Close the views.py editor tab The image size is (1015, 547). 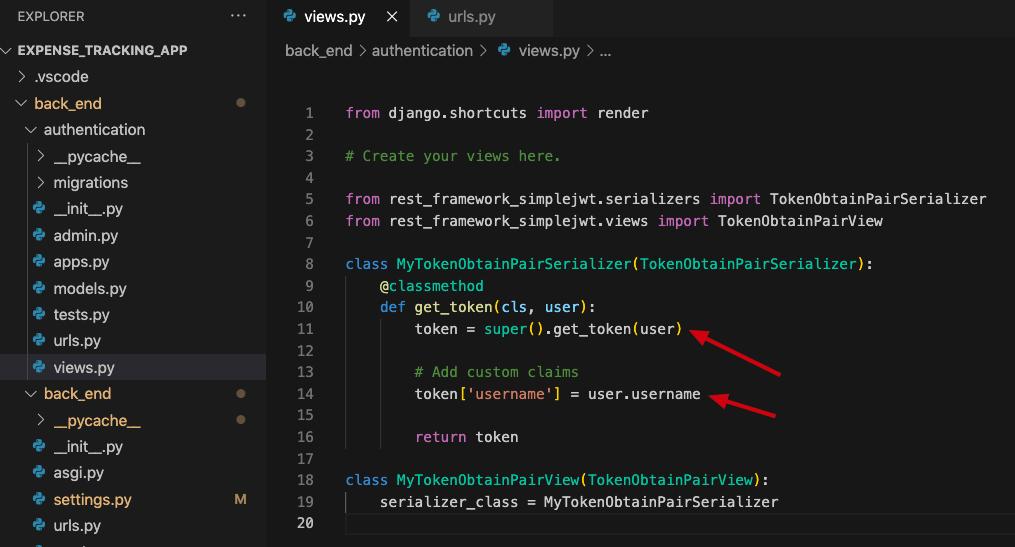(x=391, y=17)
